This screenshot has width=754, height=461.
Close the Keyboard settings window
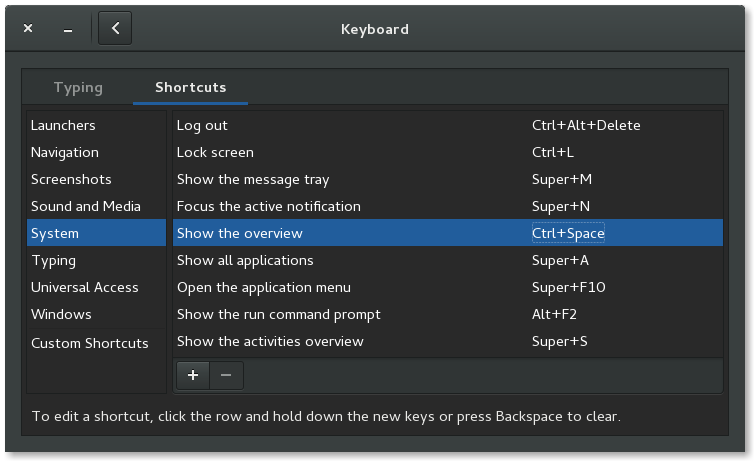[x=28, y=29]
